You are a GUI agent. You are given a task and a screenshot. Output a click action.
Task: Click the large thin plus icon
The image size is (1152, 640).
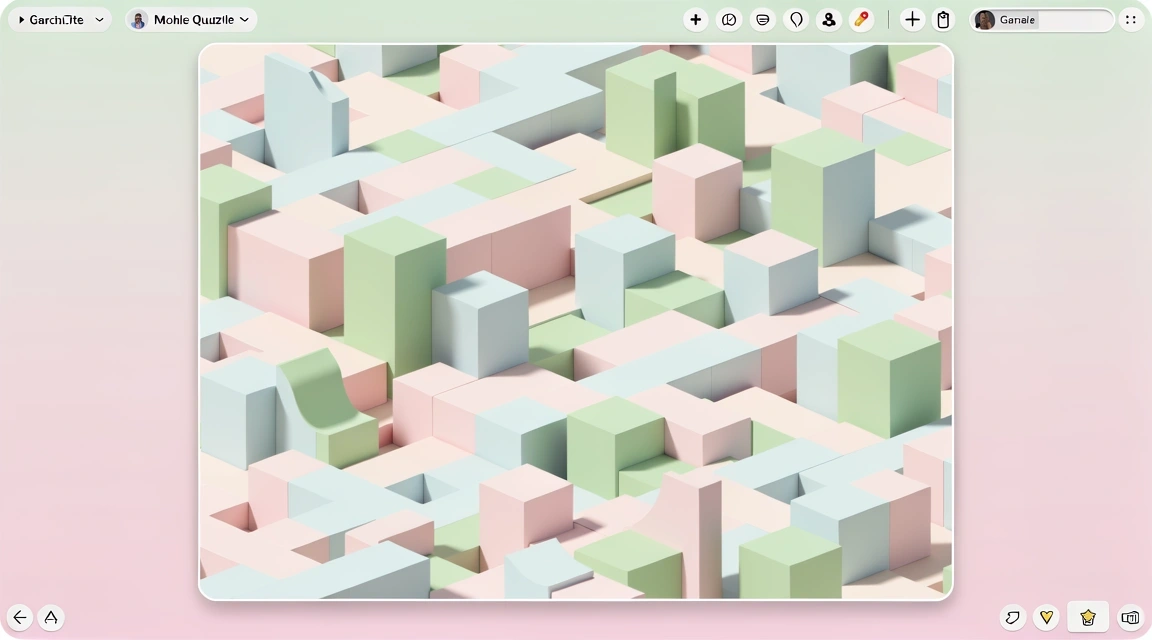[912, 20]
